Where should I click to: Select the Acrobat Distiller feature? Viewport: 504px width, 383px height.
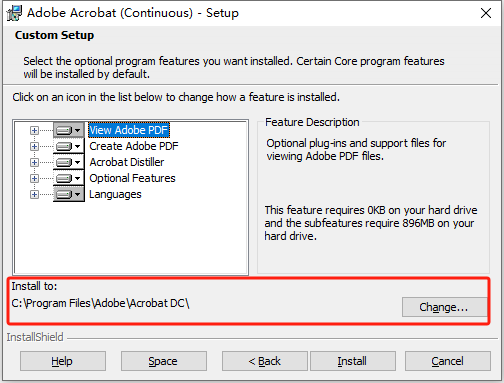(x=127, y=162)
